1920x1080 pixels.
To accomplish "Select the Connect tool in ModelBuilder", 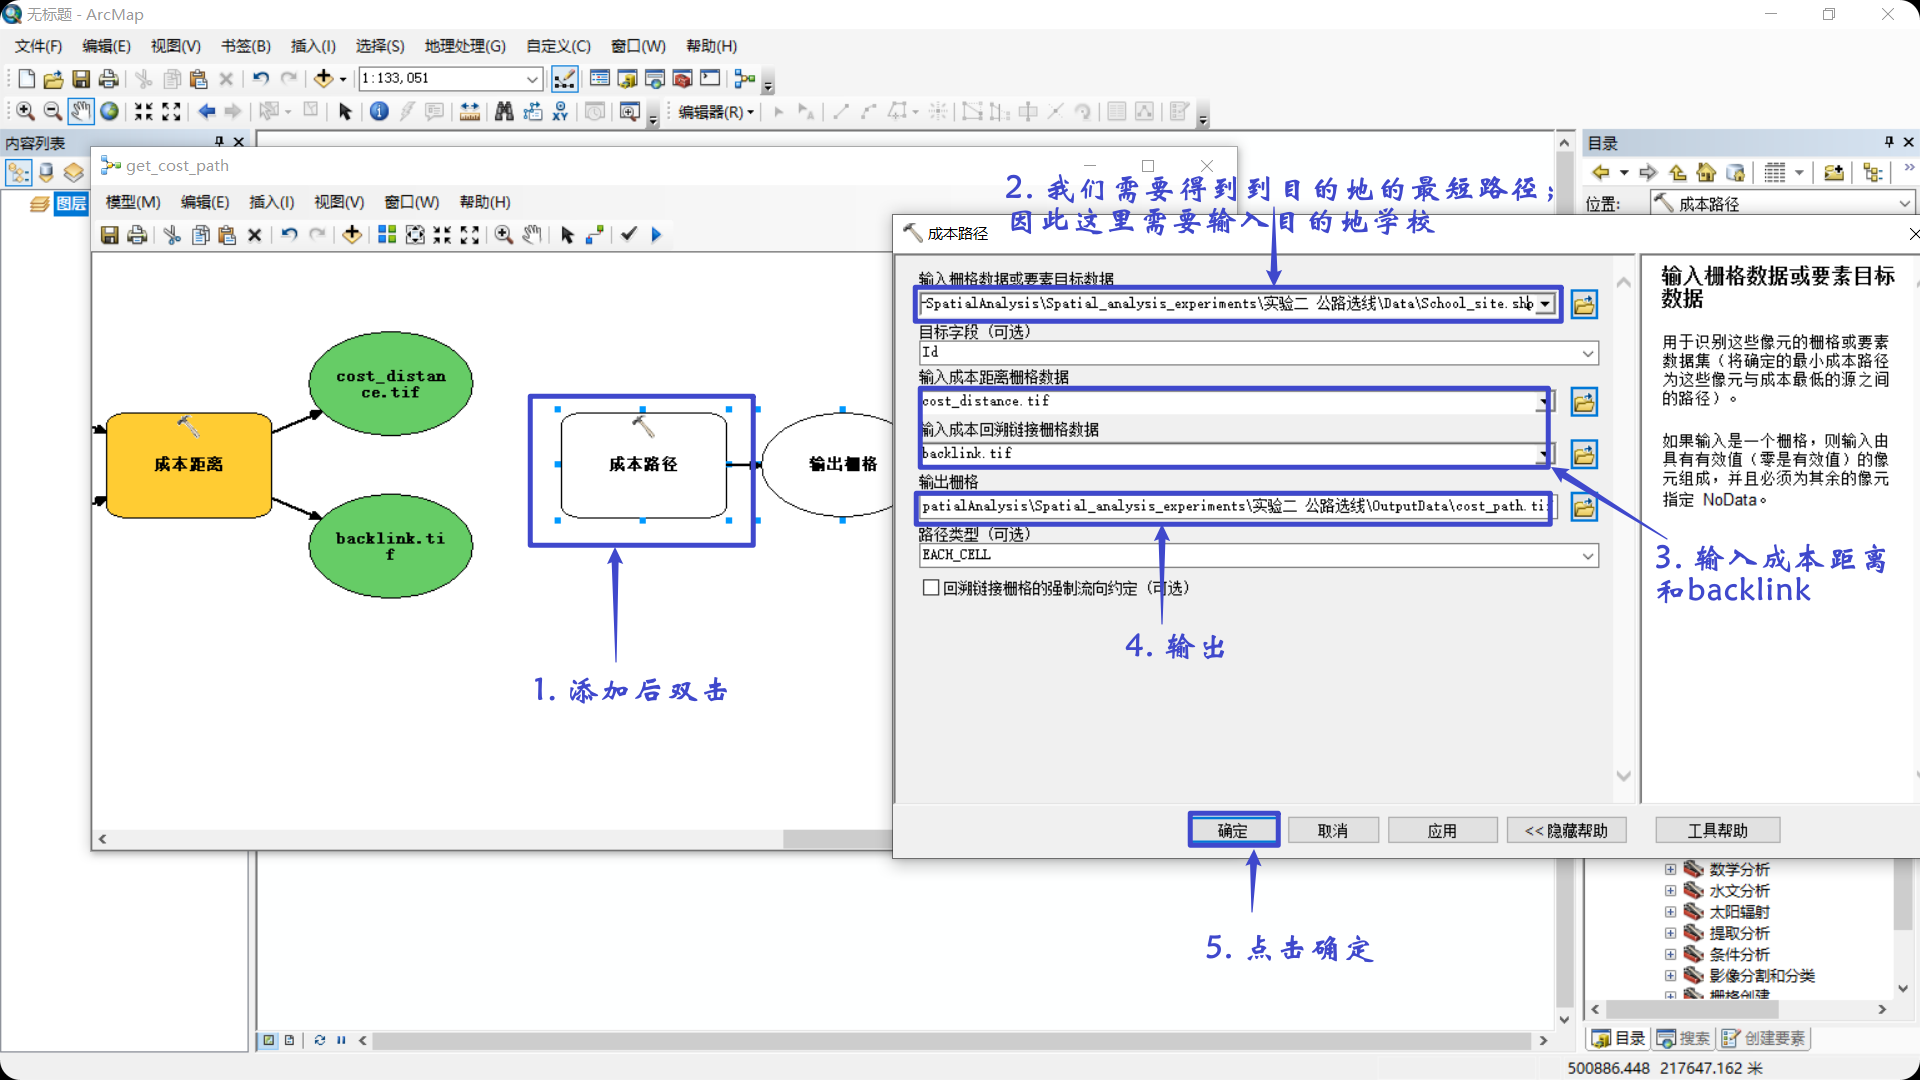I will pyautogui.click(x=595, y=235).
